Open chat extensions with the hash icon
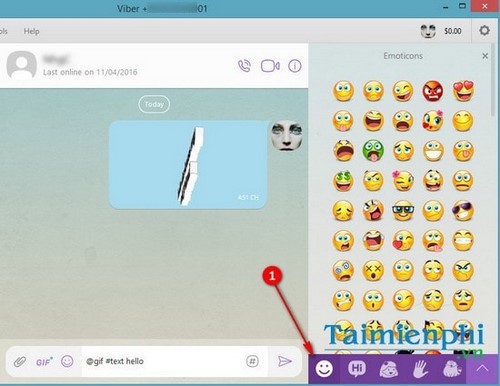 point(252,361)
